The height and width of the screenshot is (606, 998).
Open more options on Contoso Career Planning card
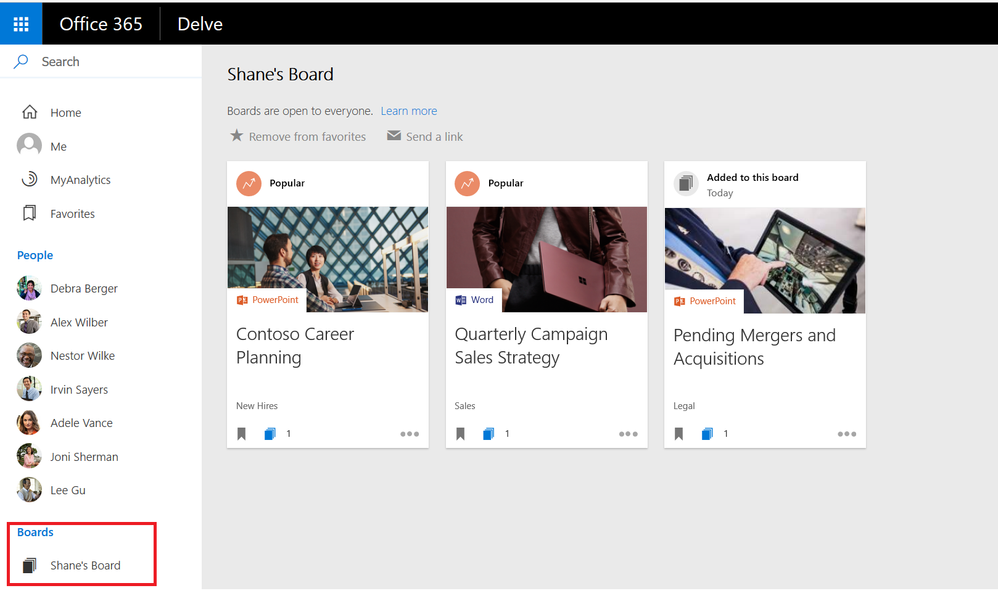(409, 434)
